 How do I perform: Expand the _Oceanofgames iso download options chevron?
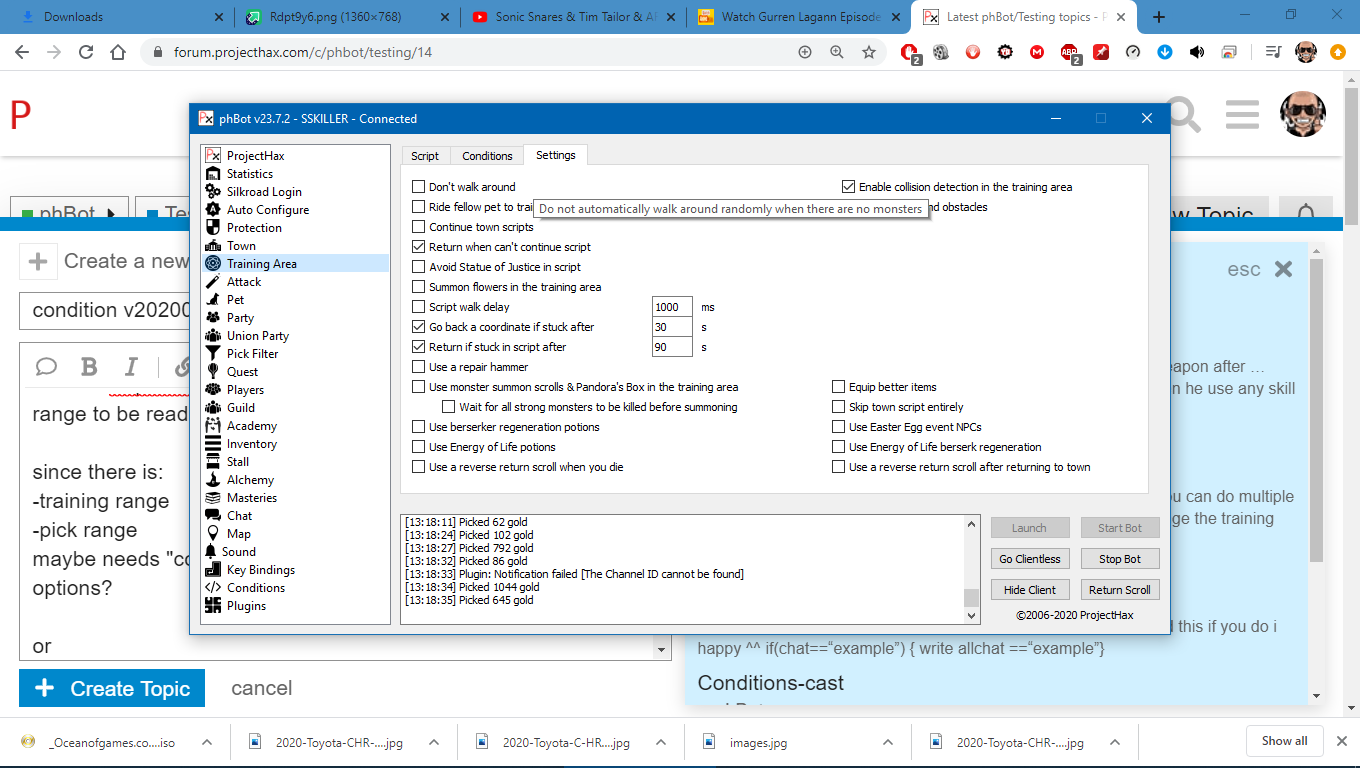207,743
